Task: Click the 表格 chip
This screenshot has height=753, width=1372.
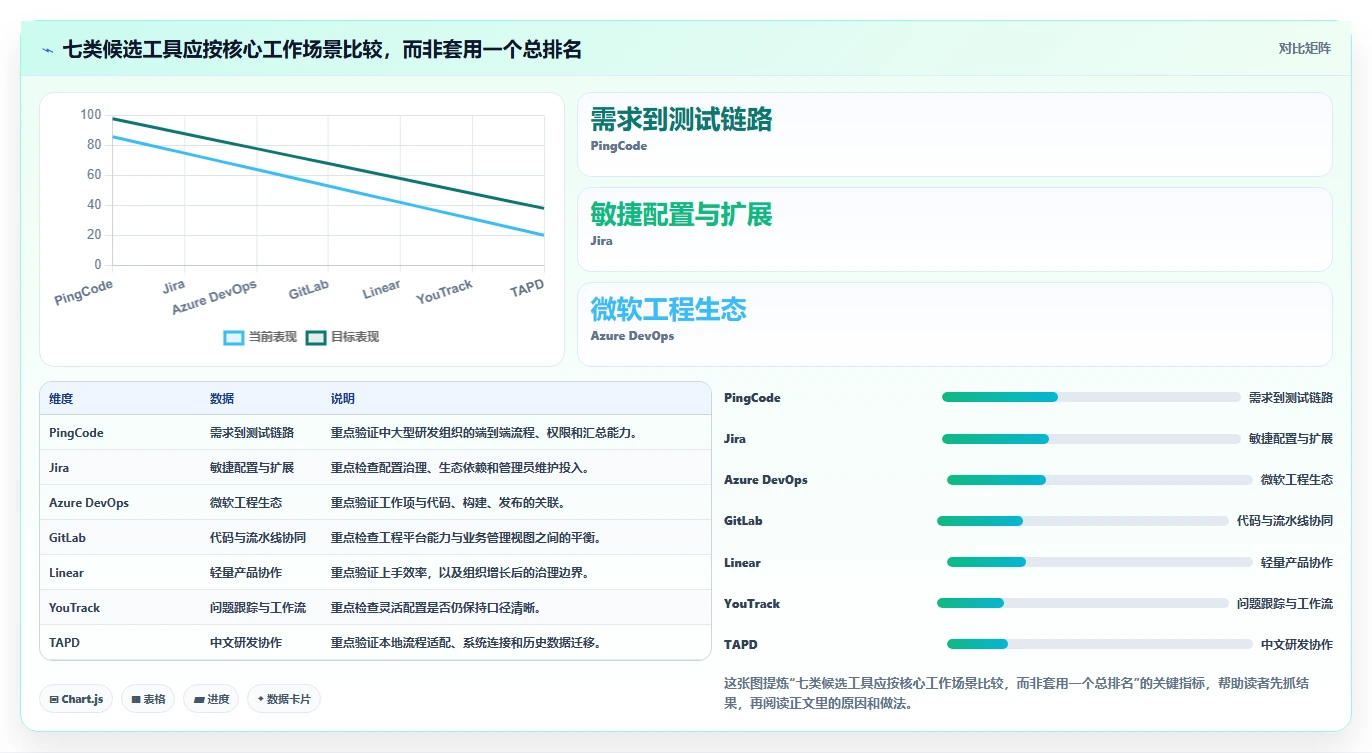Action: [148, 699]
